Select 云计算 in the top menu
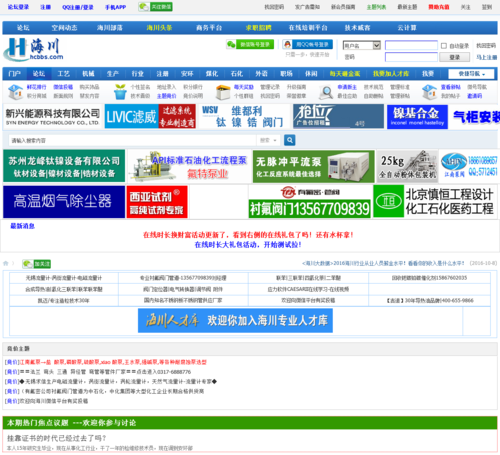Viewport: 500px width, 455px height. coord(407,28)
